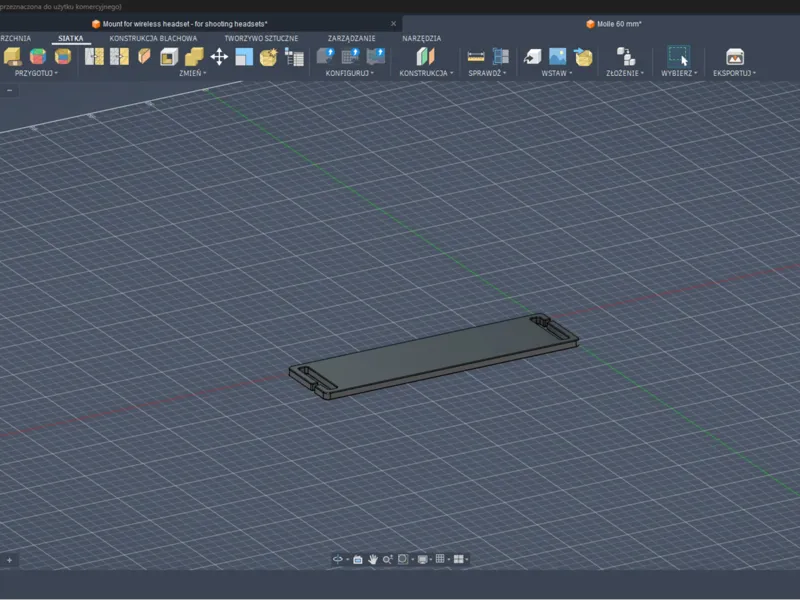800x600 pixels.
Task: Click the Insert image (canvas) icon
Action: (557, 56)
